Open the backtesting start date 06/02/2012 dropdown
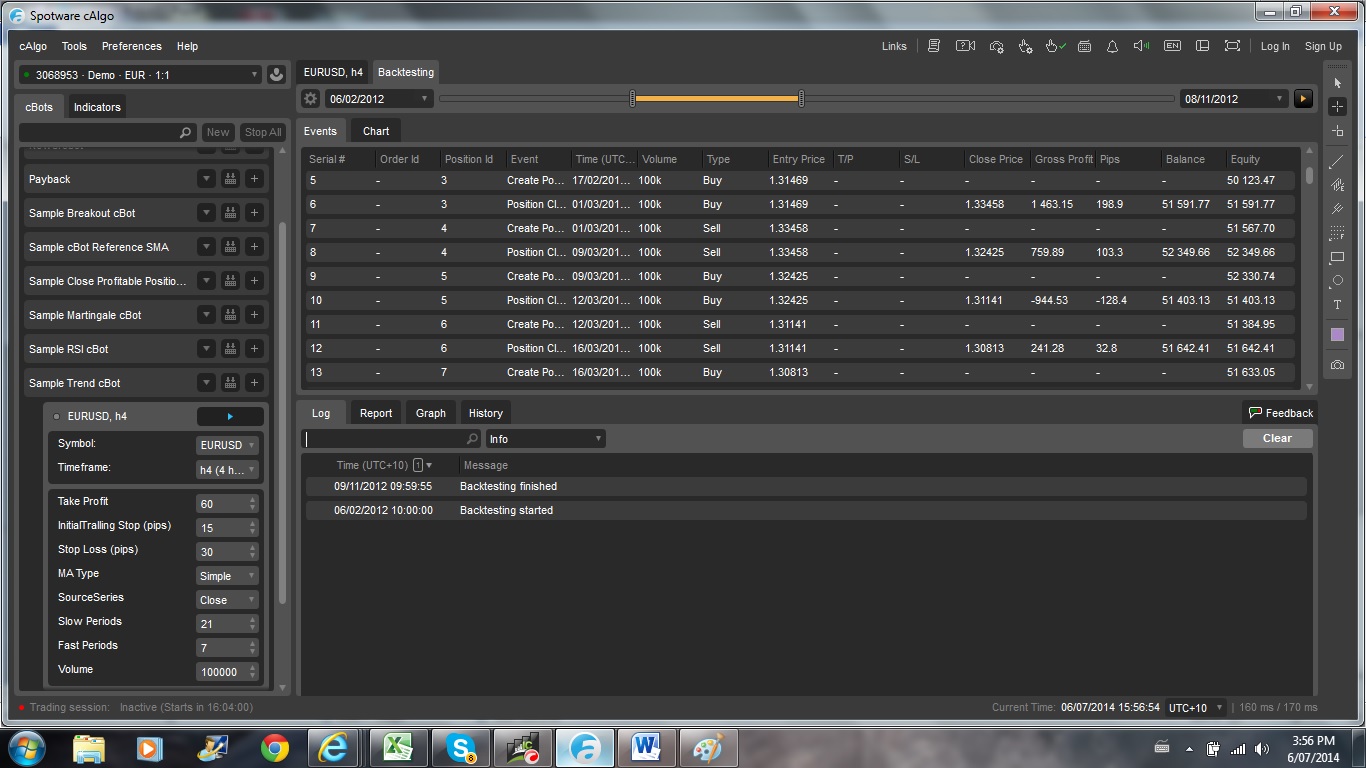 [378, 99]
